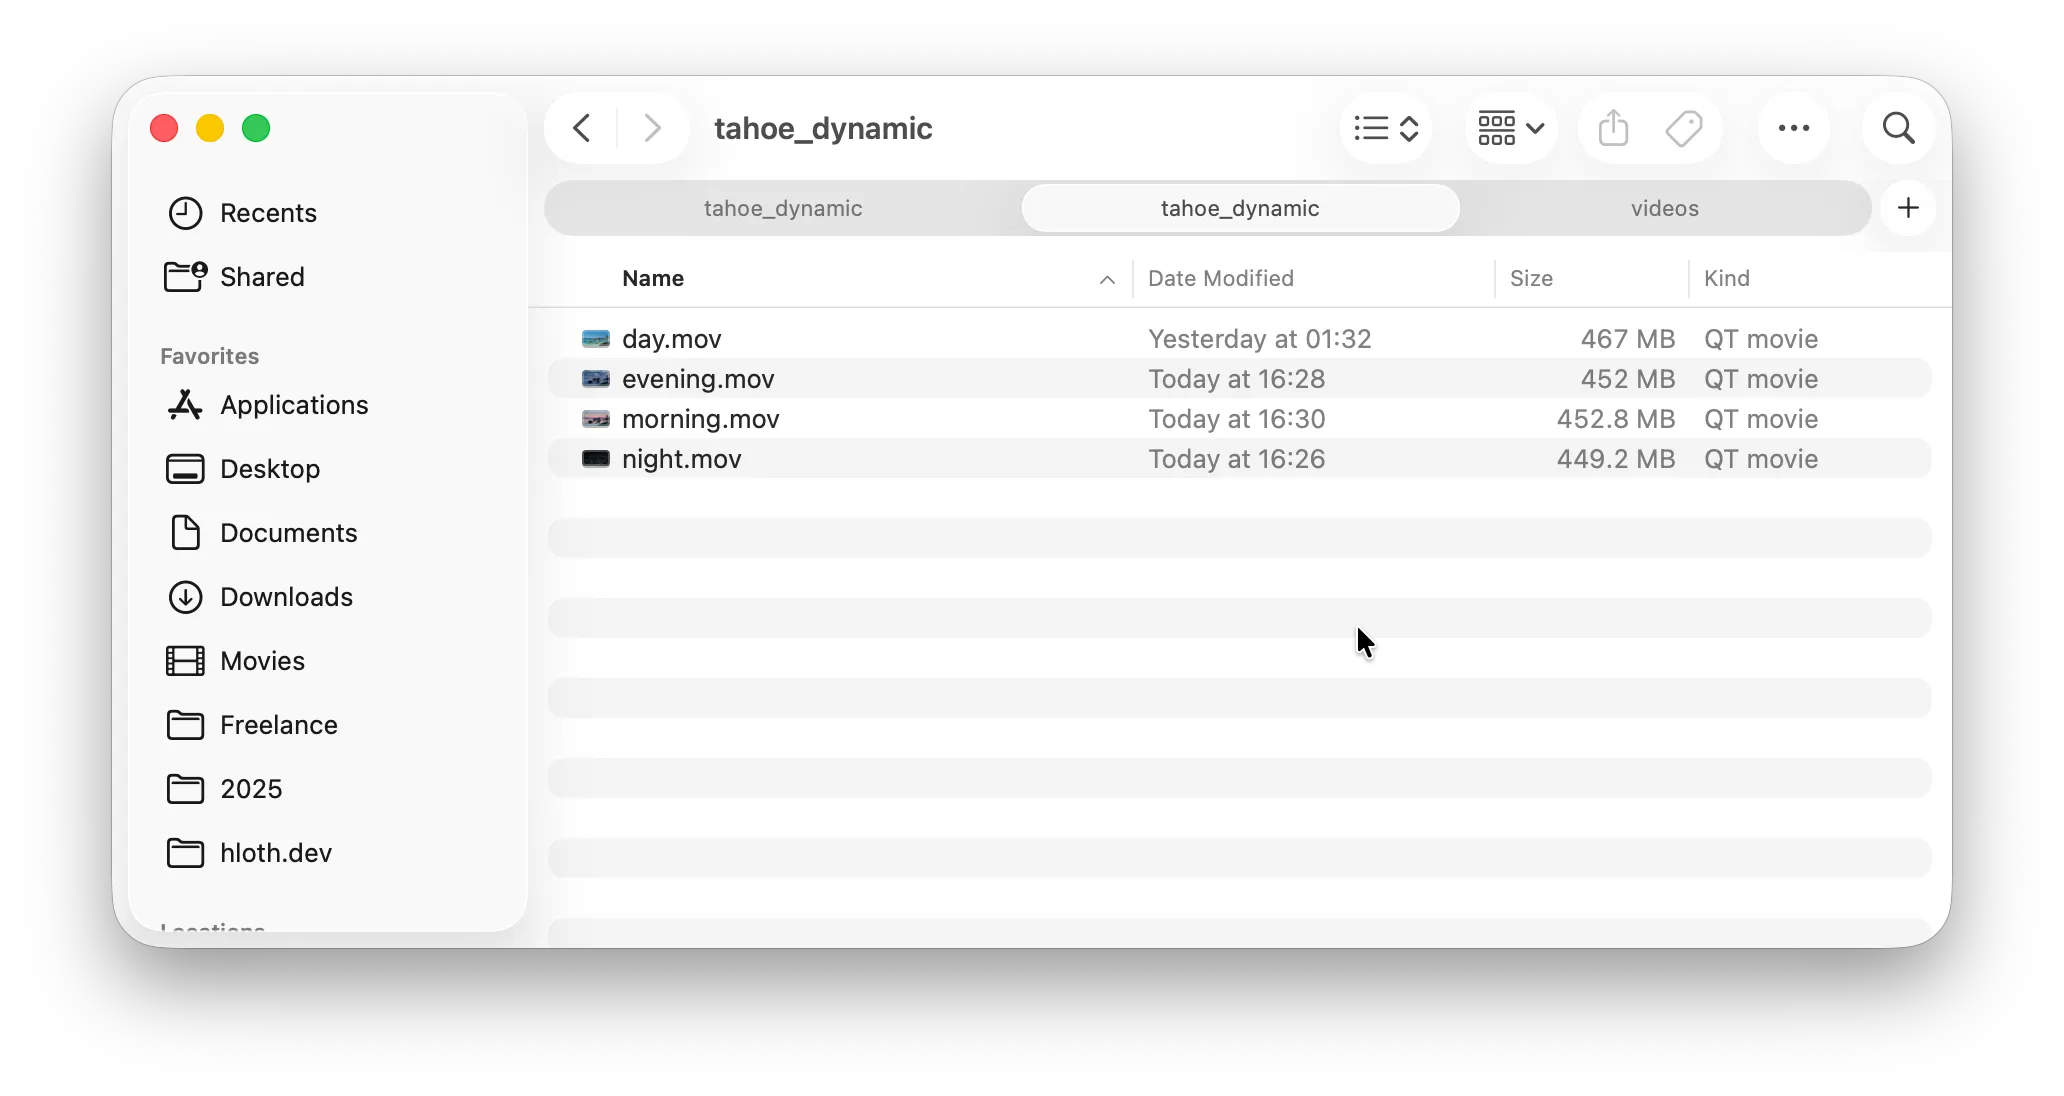The width and height of the screenshot is (2064, 1096).
Task: Click QT movie kind of evening.mov
Action: (x=1761, y=379)
